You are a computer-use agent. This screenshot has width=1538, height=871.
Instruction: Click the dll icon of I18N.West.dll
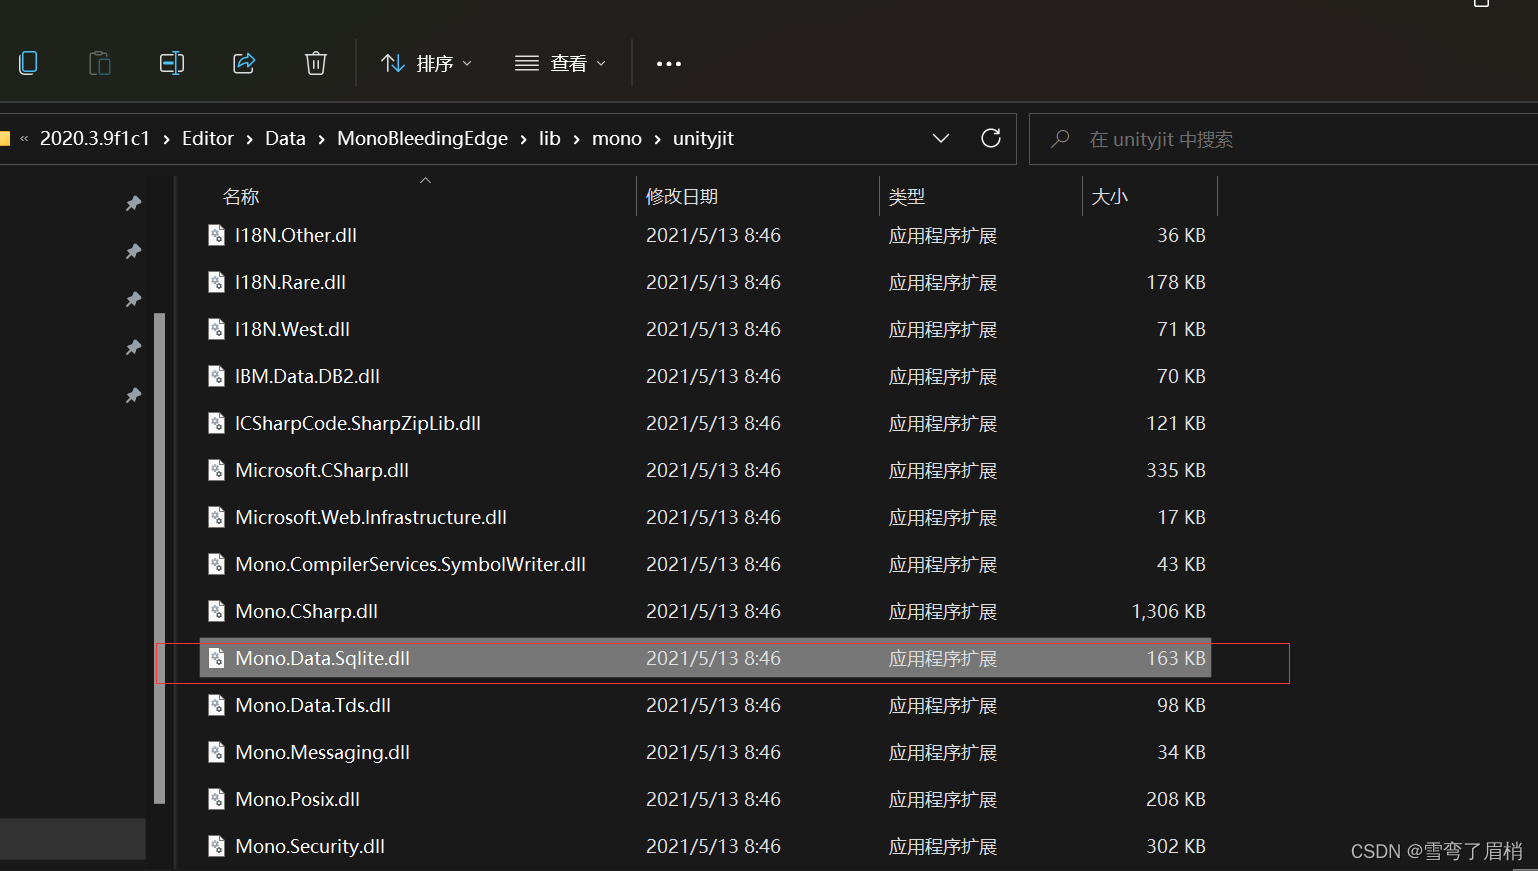[x=216, y=329]
